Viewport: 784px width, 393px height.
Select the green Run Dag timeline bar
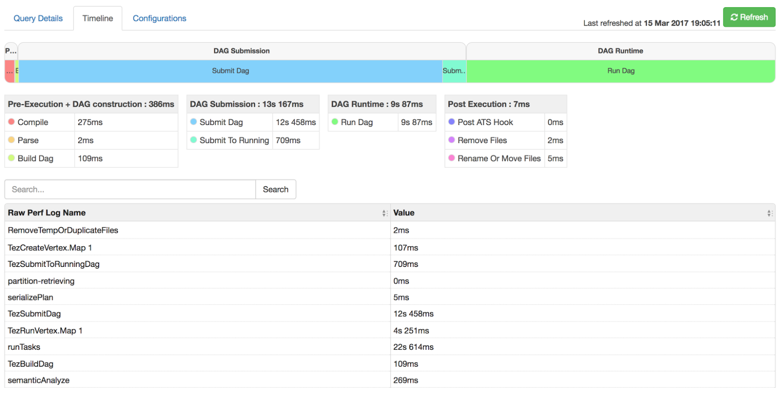(621, 71)
